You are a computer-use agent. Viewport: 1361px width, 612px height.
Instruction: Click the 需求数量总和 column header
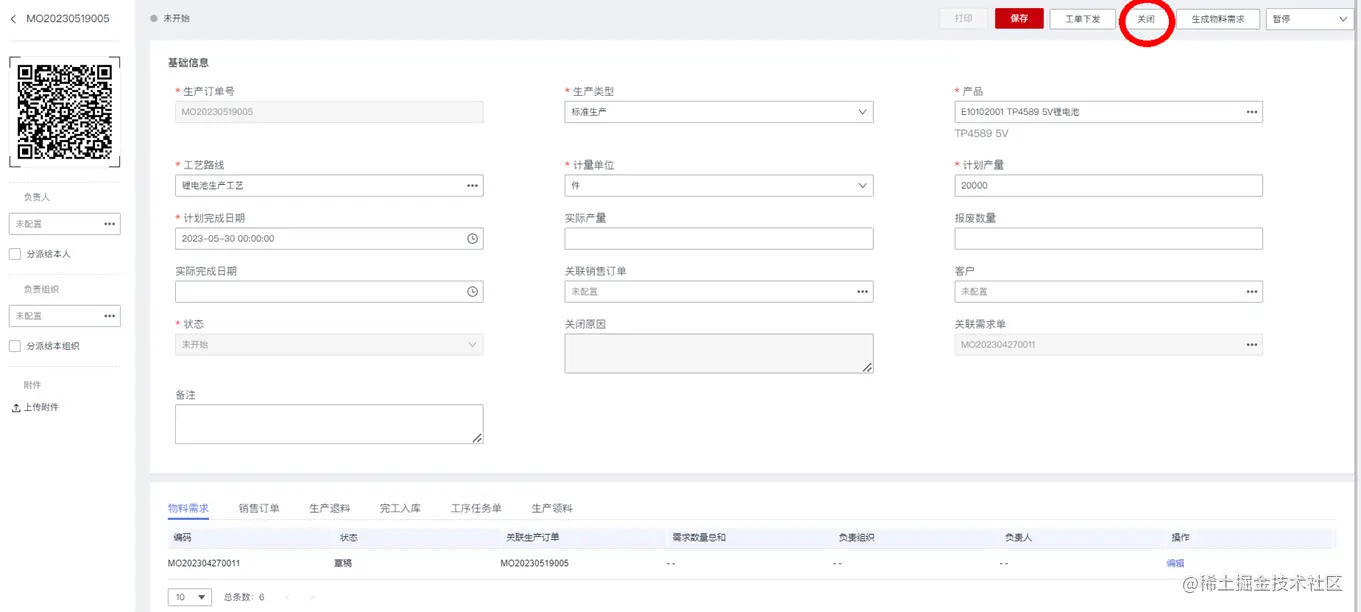click(x=699, y=538)
